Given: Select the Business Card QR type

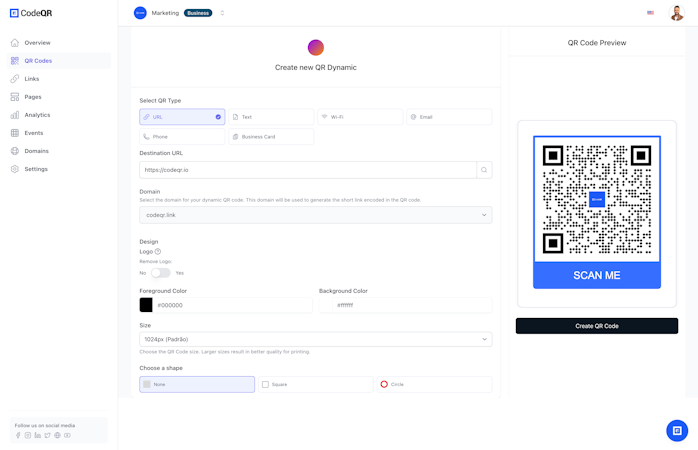Looking at the screenshot, I should (x=271, y=137).
